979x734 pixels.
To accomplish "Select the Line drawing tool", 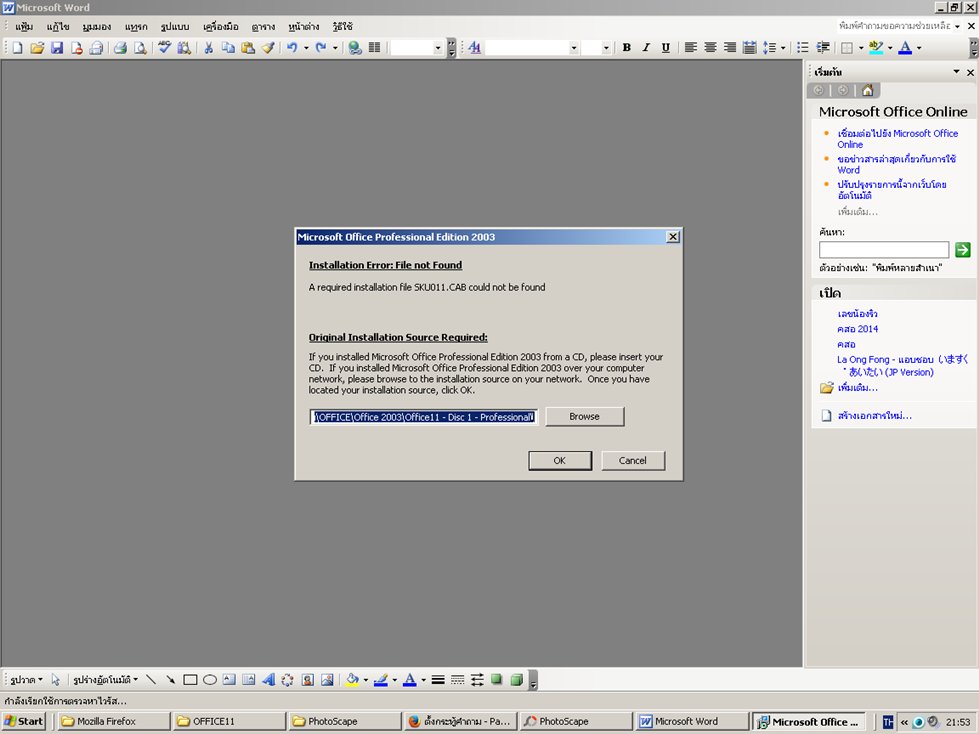I will click(150, 680).
